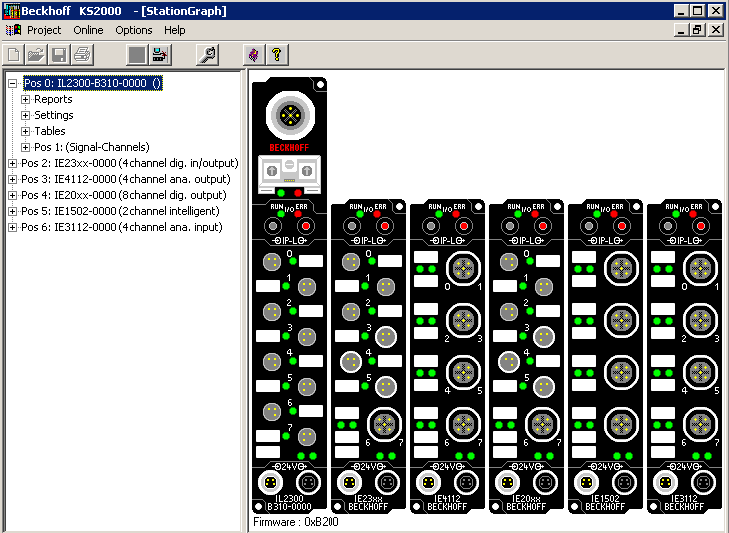Select Pos 2: IE23xx-0000 4 channel dig. in/output
This screenshot has height=533, width=729.
tap(130, 163)
